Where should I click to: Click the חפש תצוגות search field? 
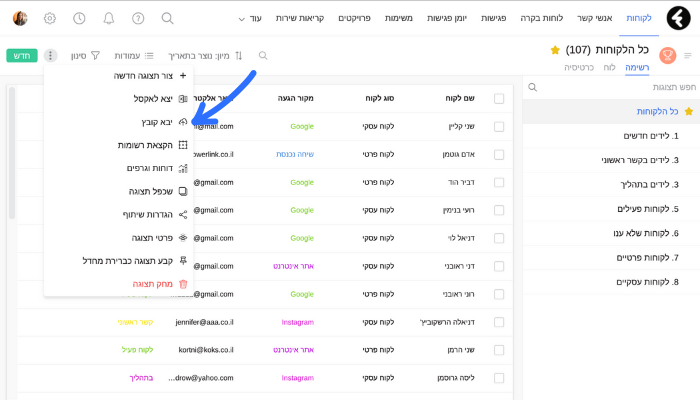(x=612, y=87)
